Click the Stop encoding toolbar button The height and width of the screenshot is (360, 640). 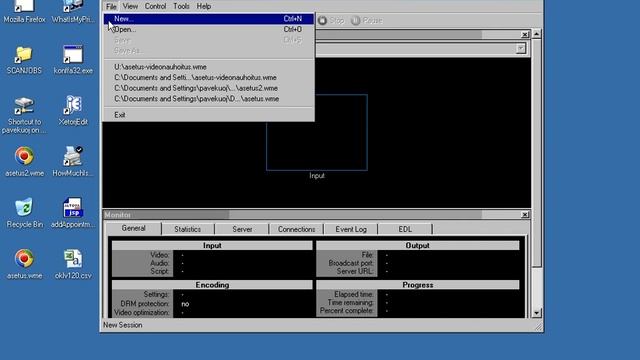point(331,20)
